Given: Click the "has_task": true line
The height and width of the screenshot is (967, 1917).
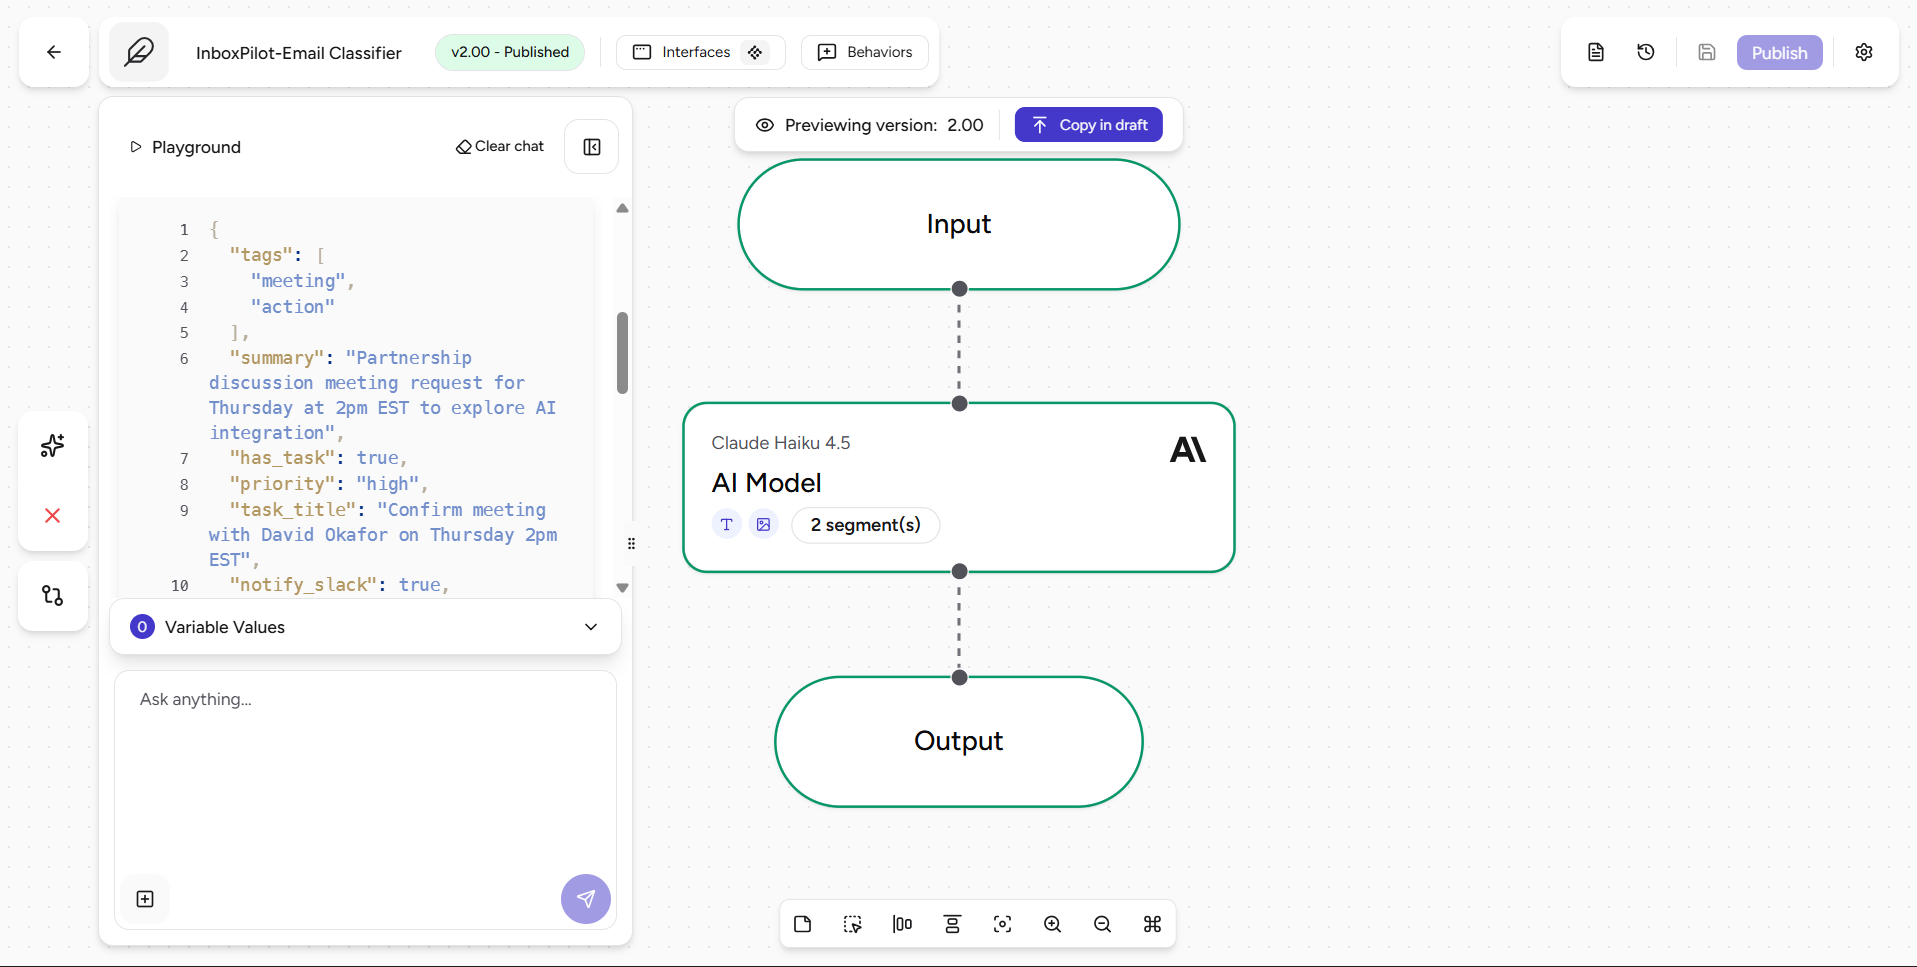Looking at the screenshot, I should (317, 458).
